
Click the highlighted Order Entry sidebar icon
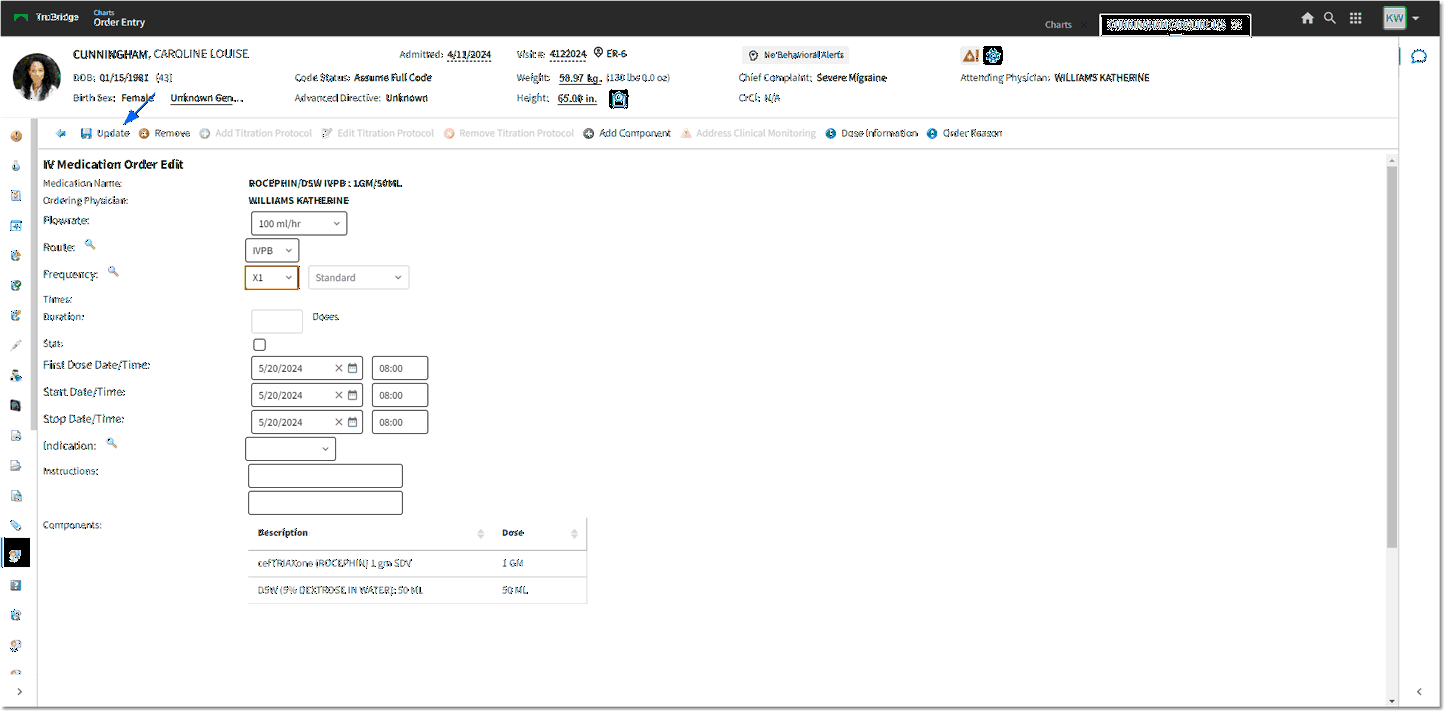tap(17, 554)
